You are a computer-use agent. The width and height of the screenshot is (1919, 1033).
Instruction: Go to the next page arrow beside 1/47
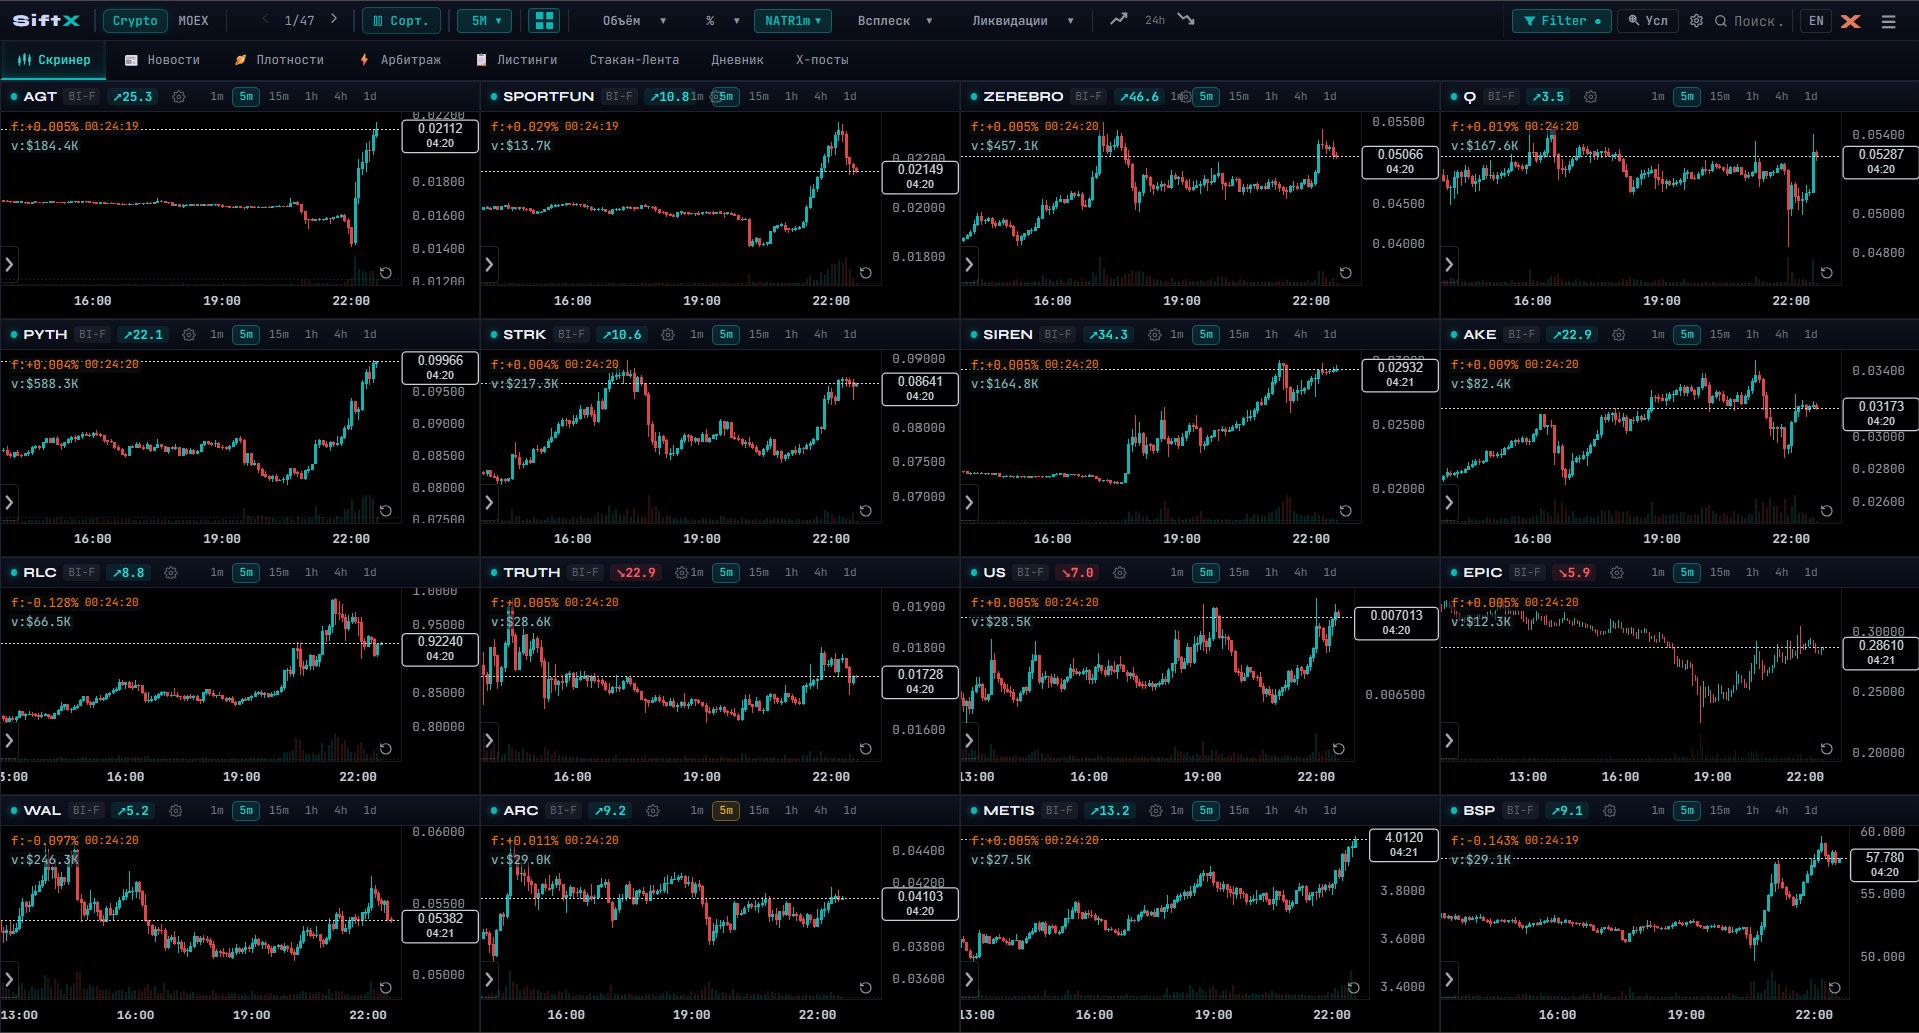(x=334, y=20)
